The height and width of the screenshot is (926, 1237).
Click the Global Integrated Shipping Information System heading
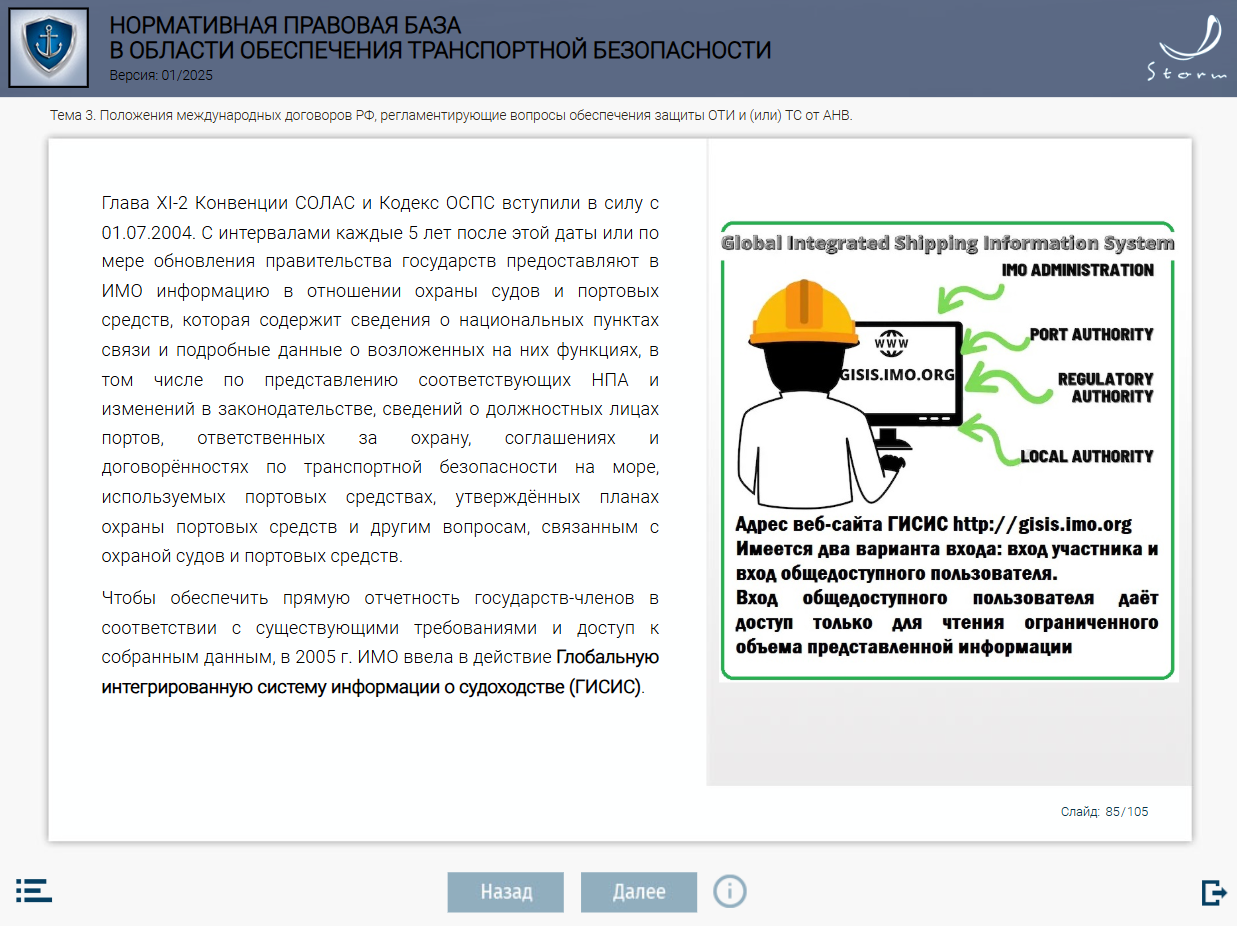click(x=948, y=243)
